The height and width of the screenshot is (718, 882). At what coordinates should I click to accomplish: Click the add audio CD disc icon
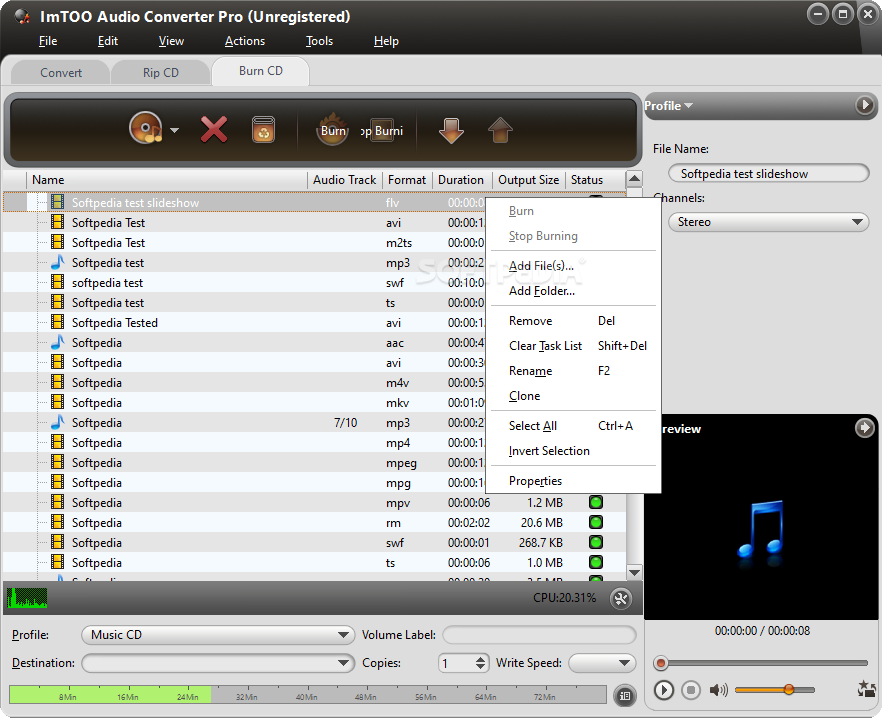point(146,129)
